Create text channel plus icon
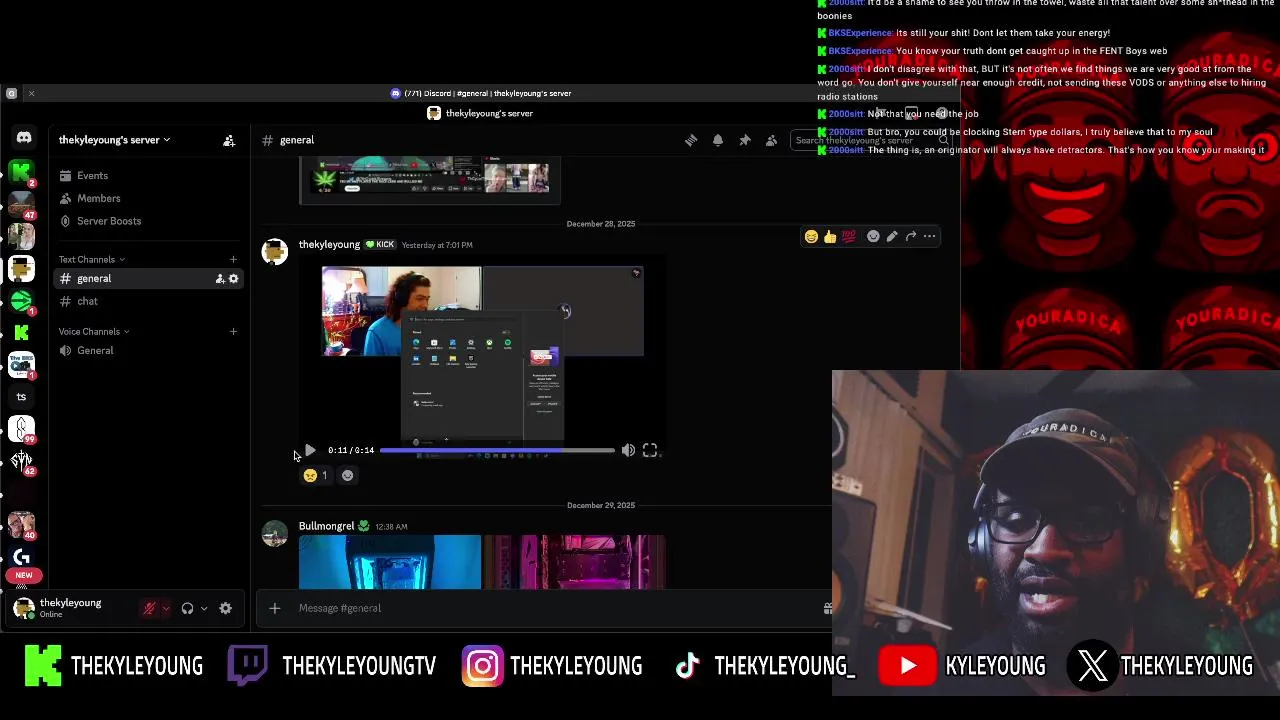The image size is (1280, 720). tap(233, 260)
